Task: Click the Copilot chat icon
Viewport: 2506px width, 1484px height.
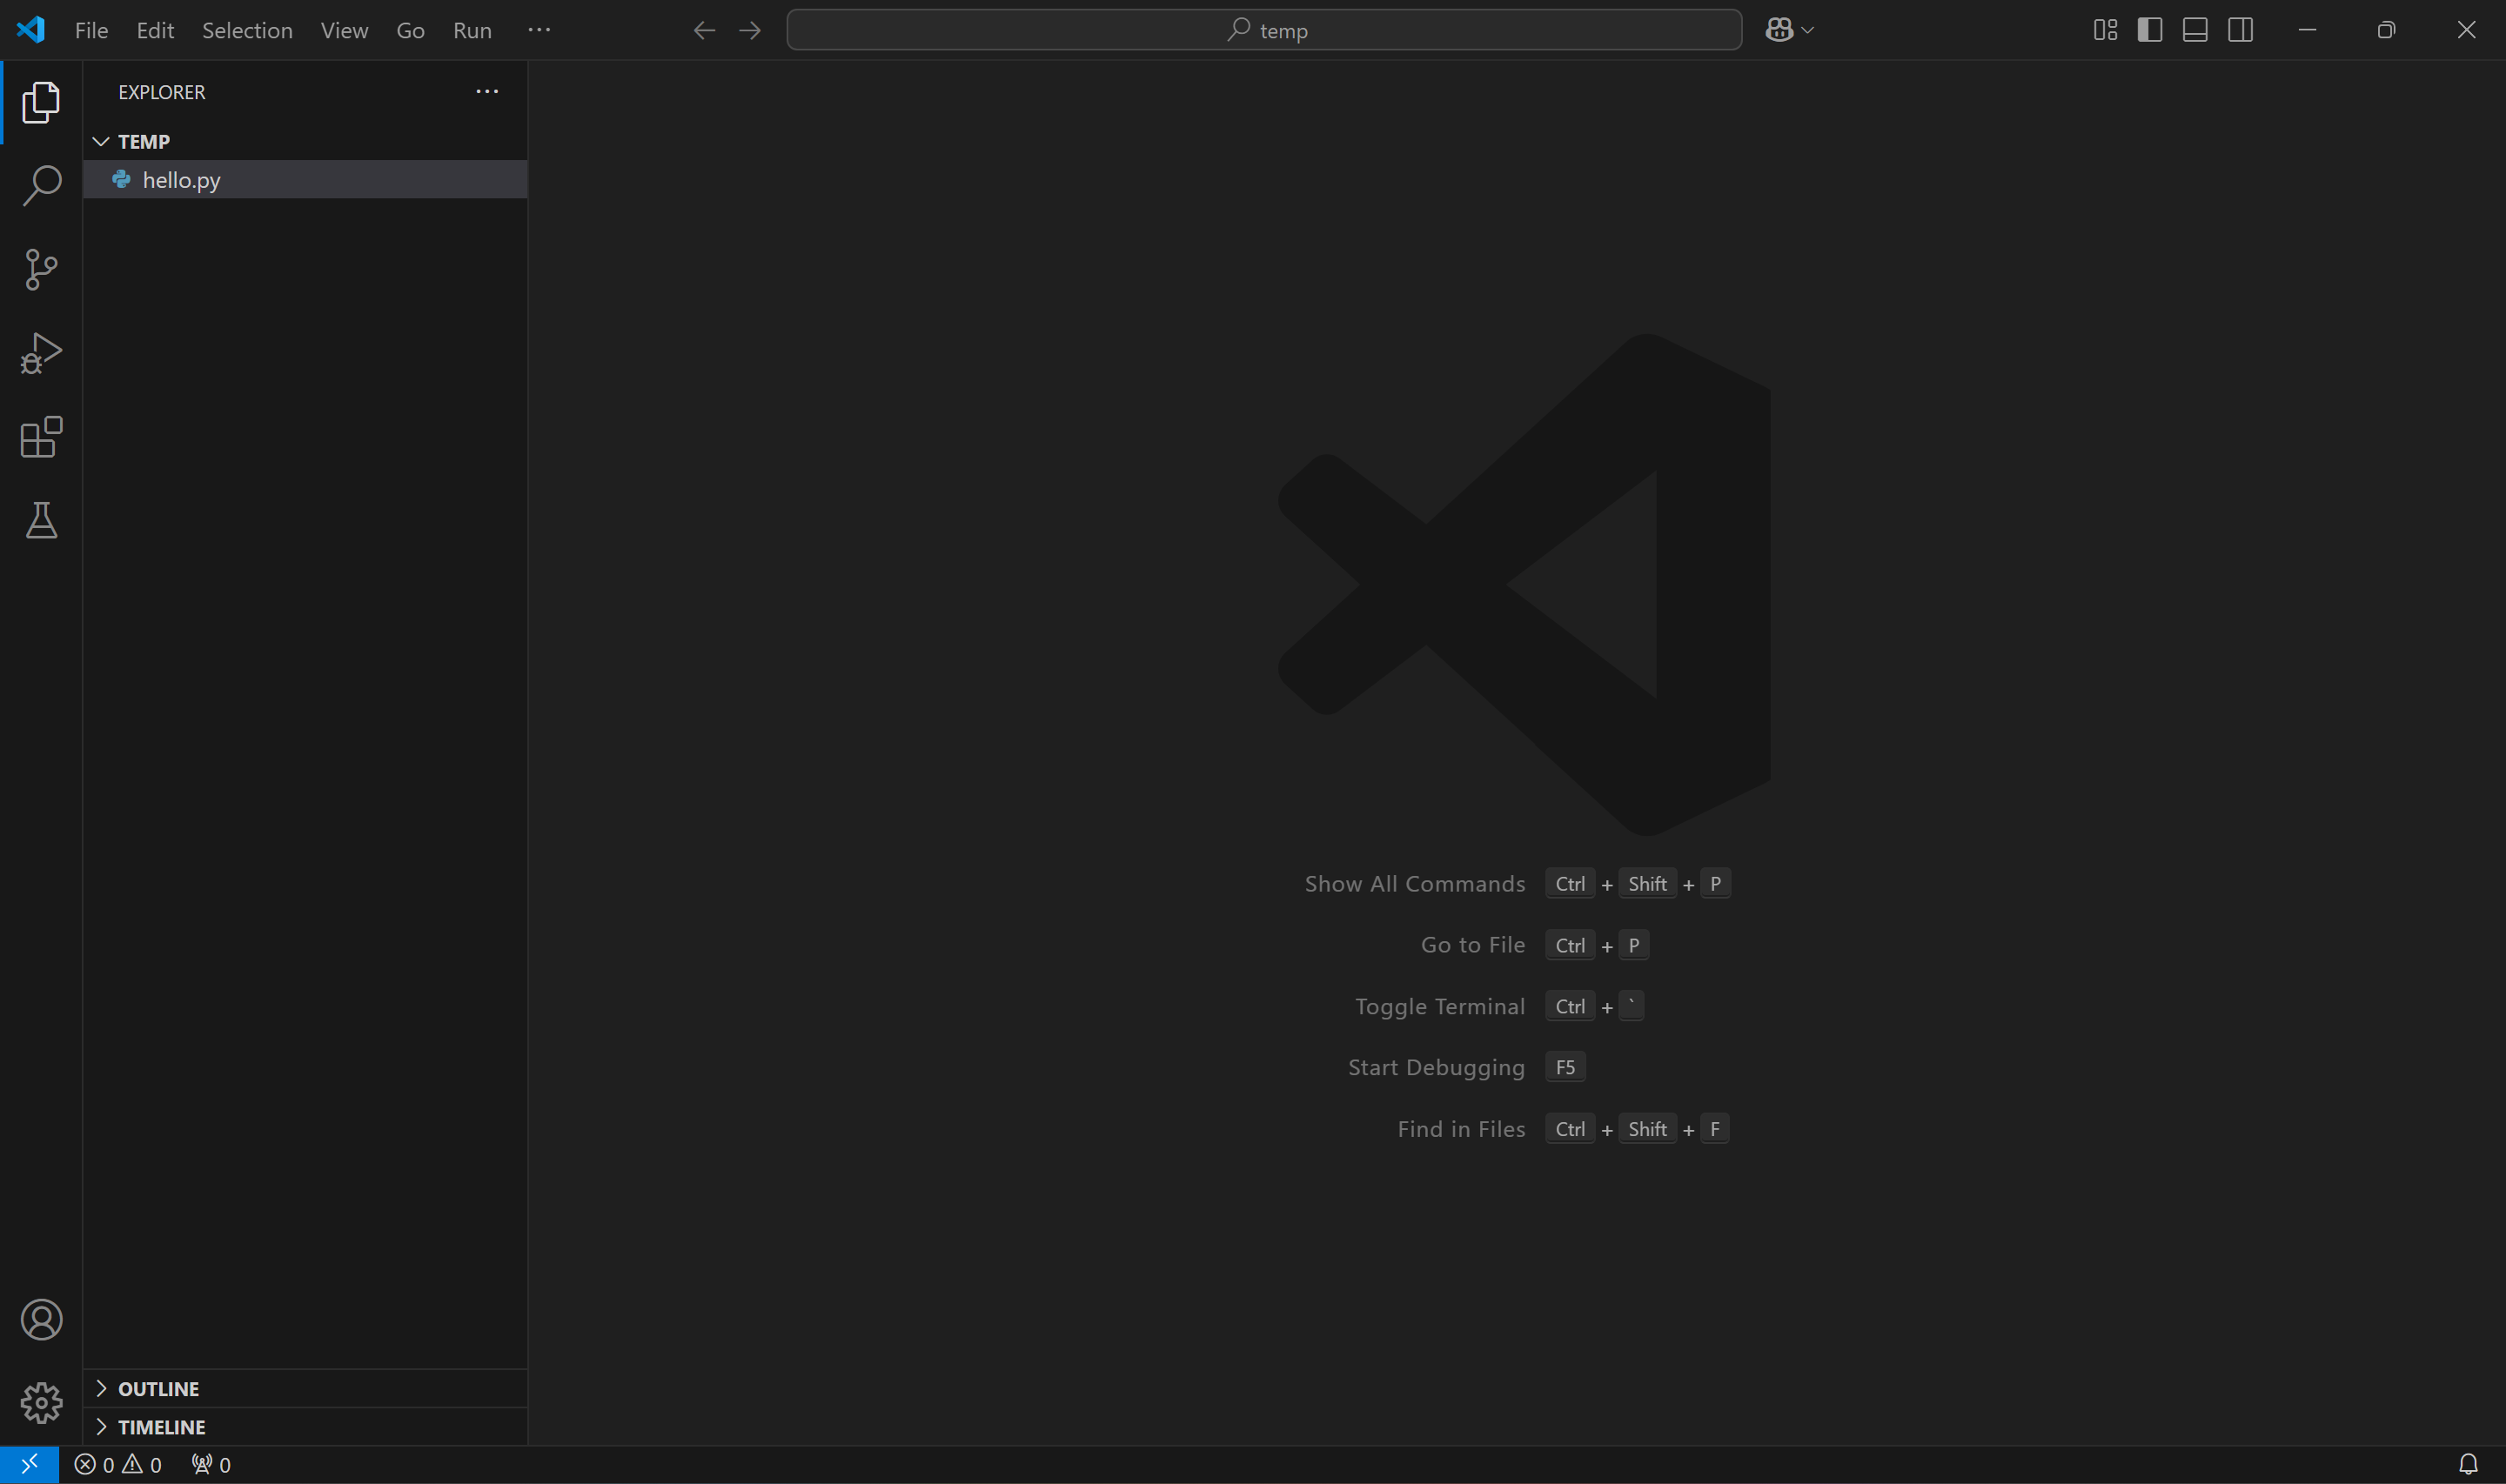Action: tap(1779, 30)
